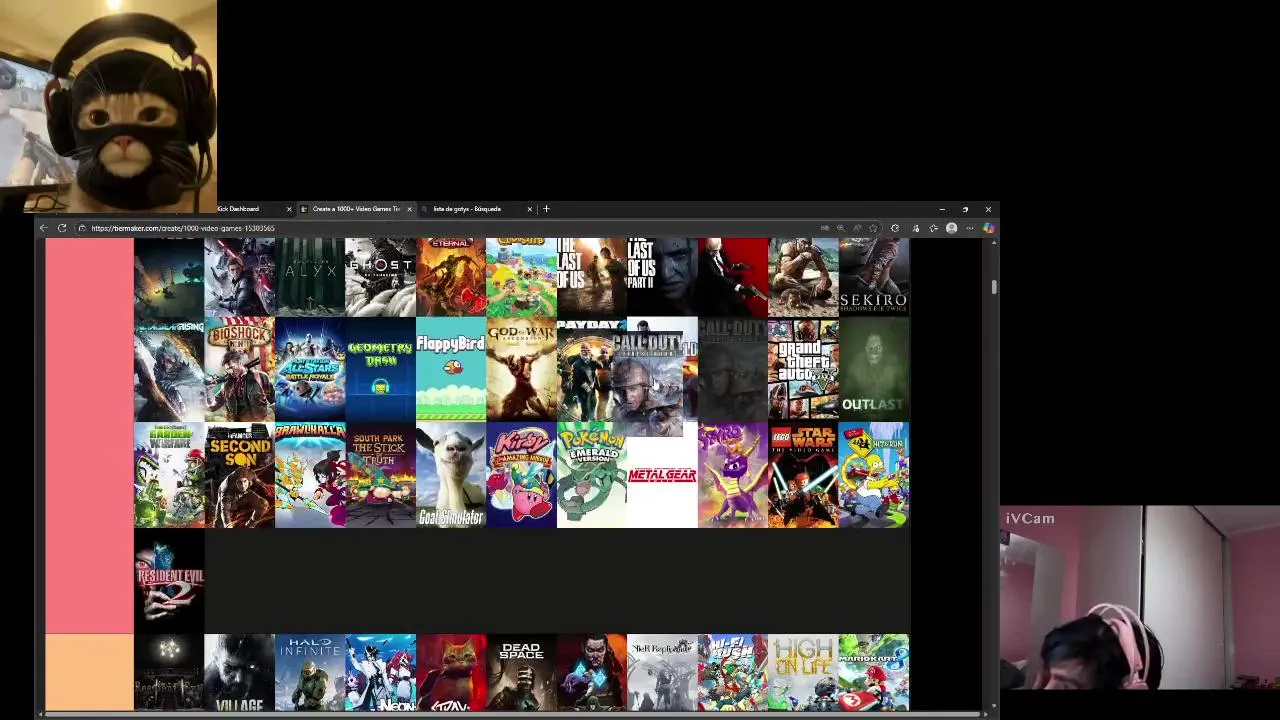
Task: Click the zoom magnifier icon in the address bar
Action: tap(841, 228)
